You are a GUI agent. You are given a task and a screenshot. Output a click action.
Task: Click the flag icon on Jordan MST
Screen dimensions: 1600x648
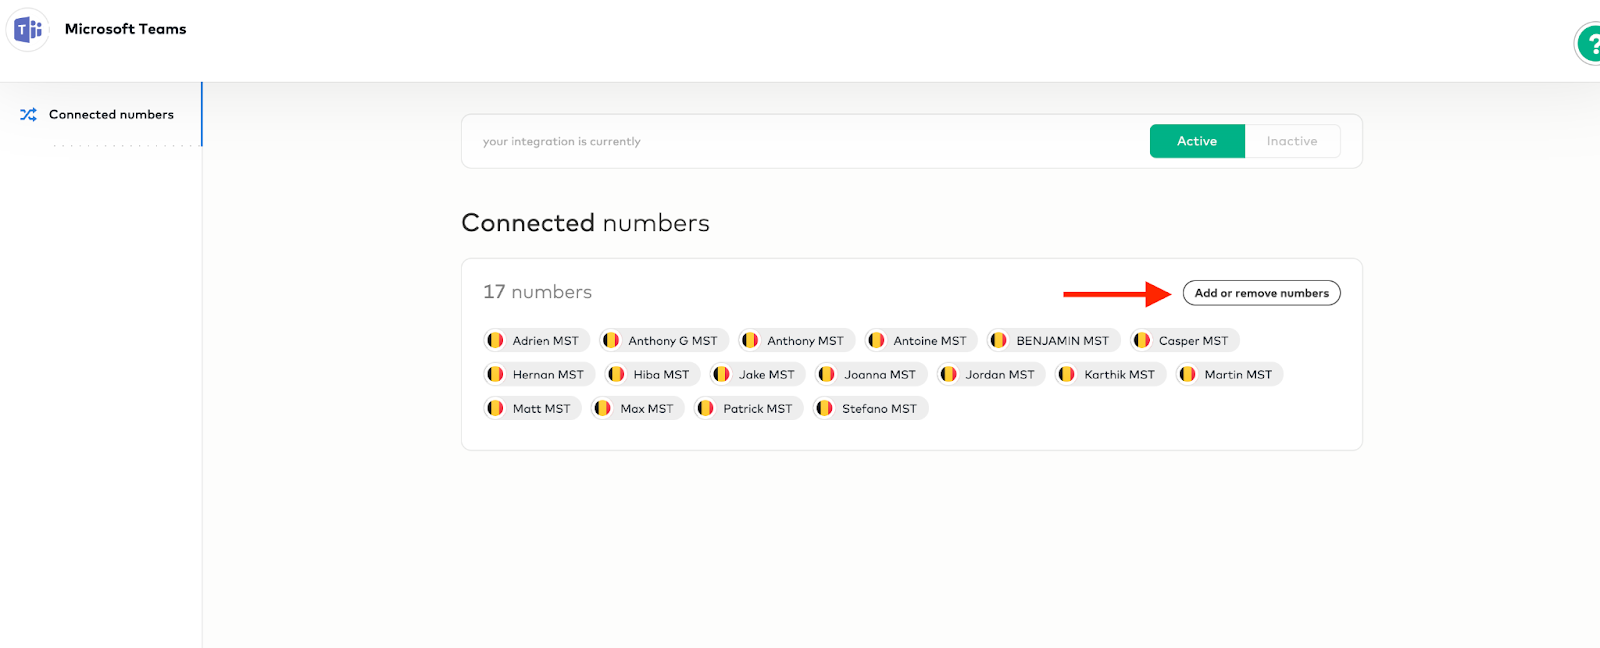coord(948,375)
